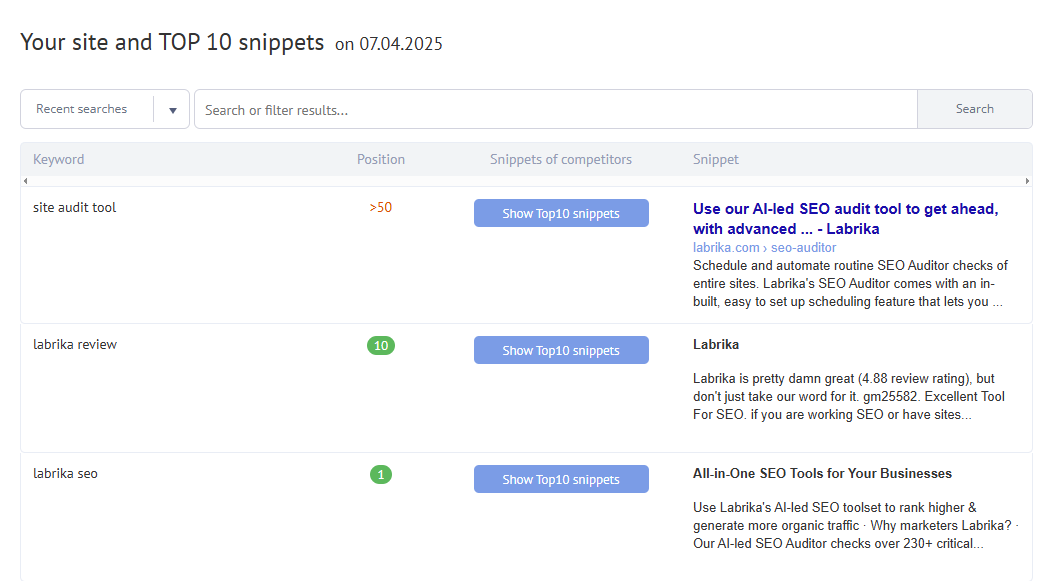Click the 'Use Labrika's AI-led SEO toolset' snippet text
This screenshot has width=1054, height=581.
click(x=856, y=526)
